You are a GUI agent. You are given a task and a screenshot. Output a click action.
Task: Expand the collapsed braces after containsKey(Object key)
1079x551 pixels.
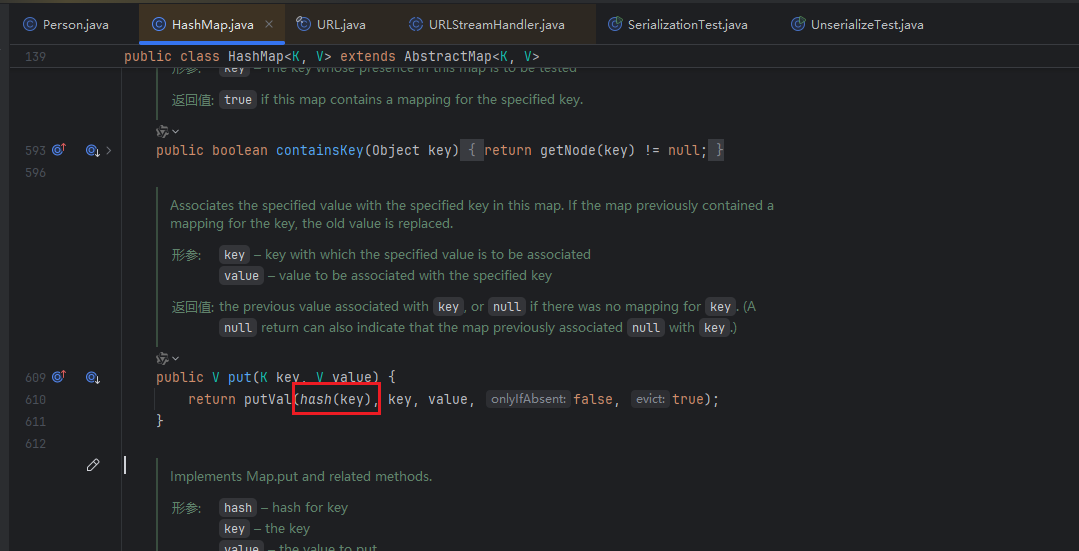[x=471, y=150]
